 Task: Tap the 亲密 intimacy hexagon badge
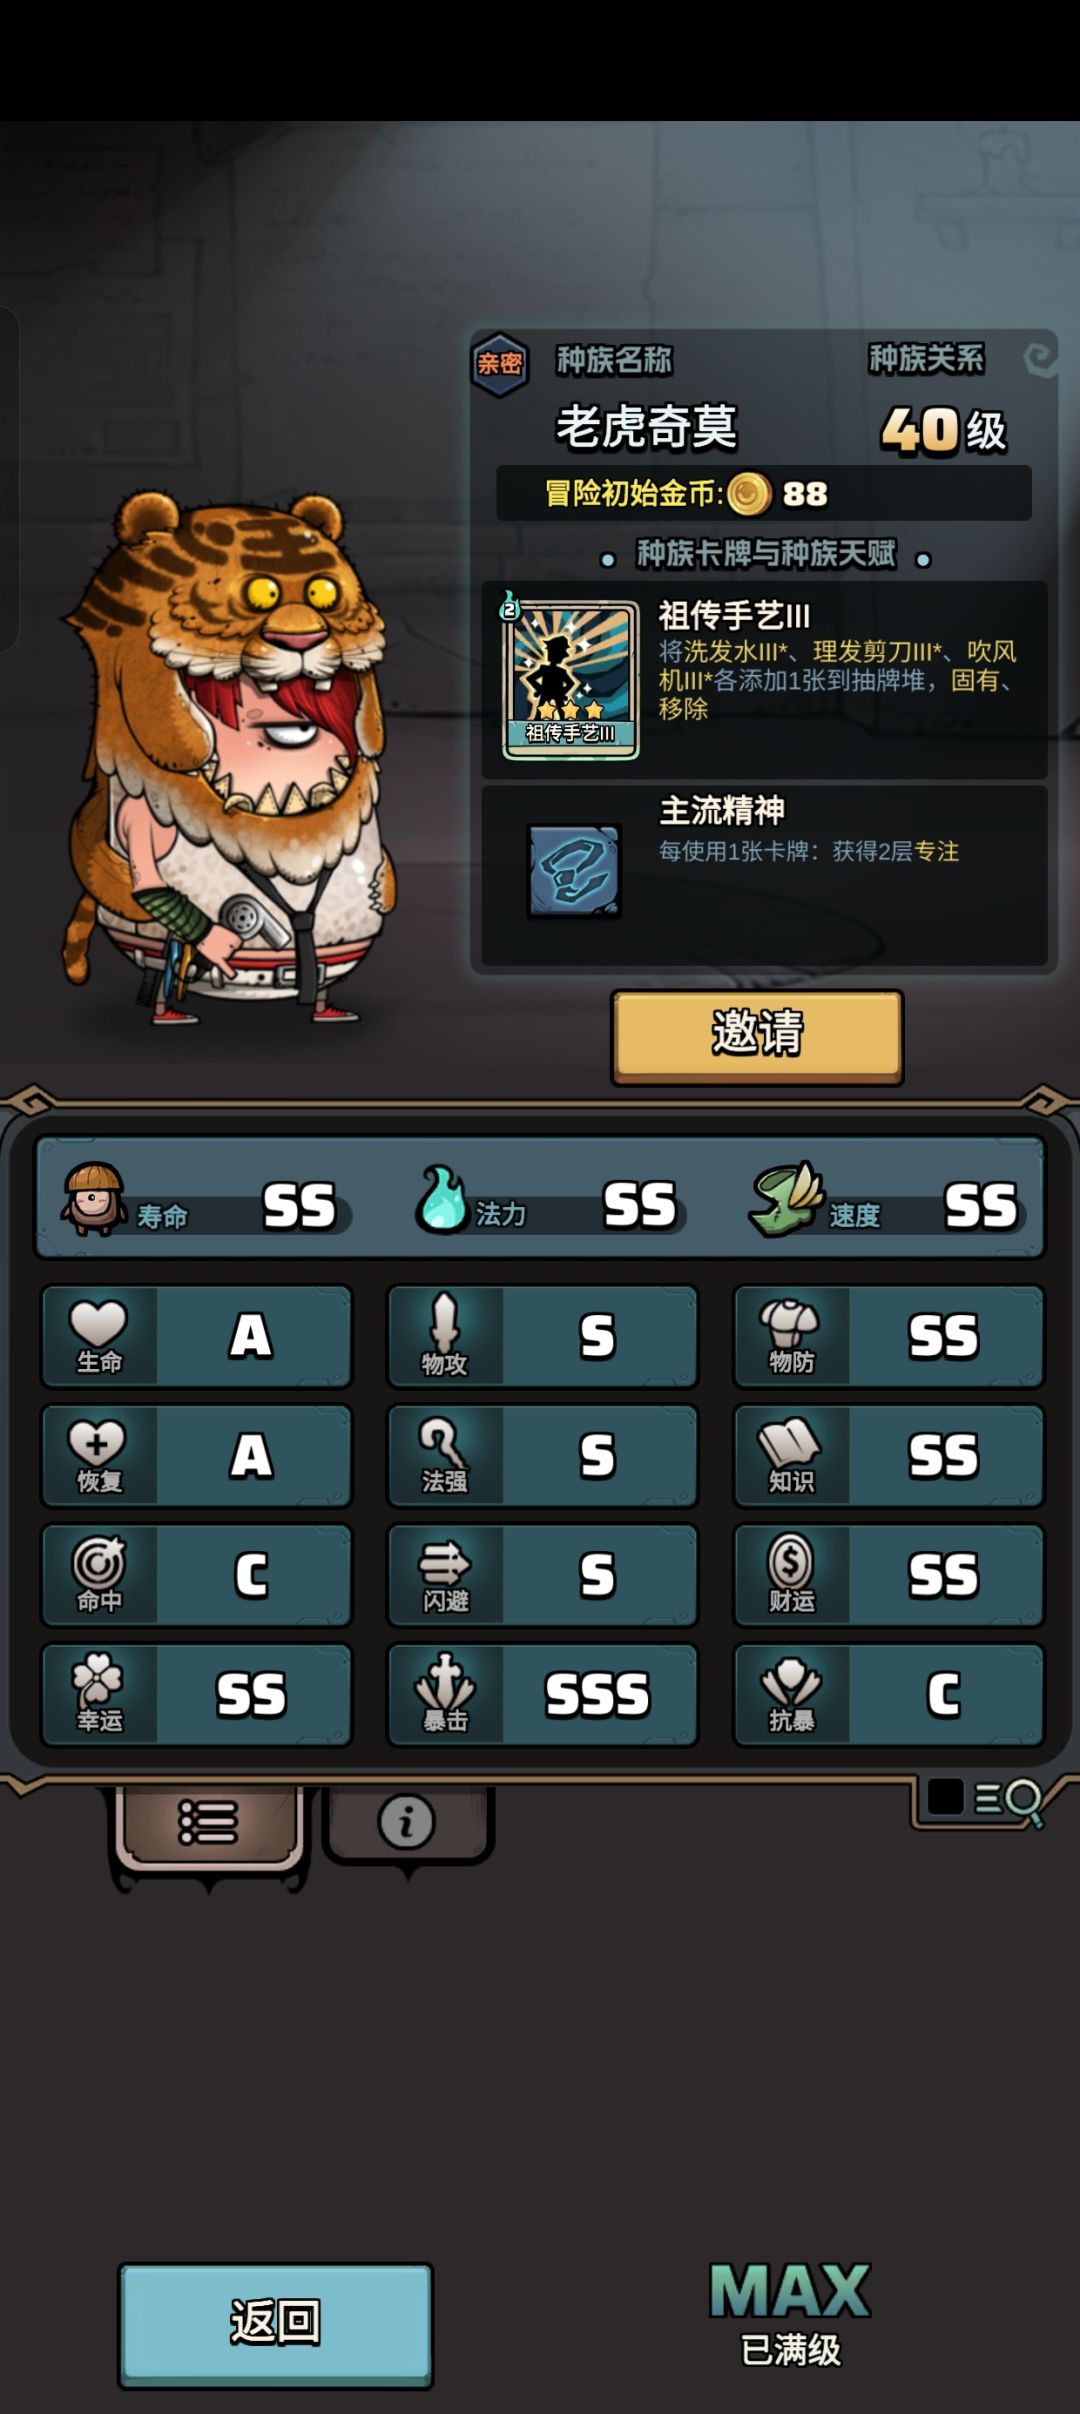point(499,364)
